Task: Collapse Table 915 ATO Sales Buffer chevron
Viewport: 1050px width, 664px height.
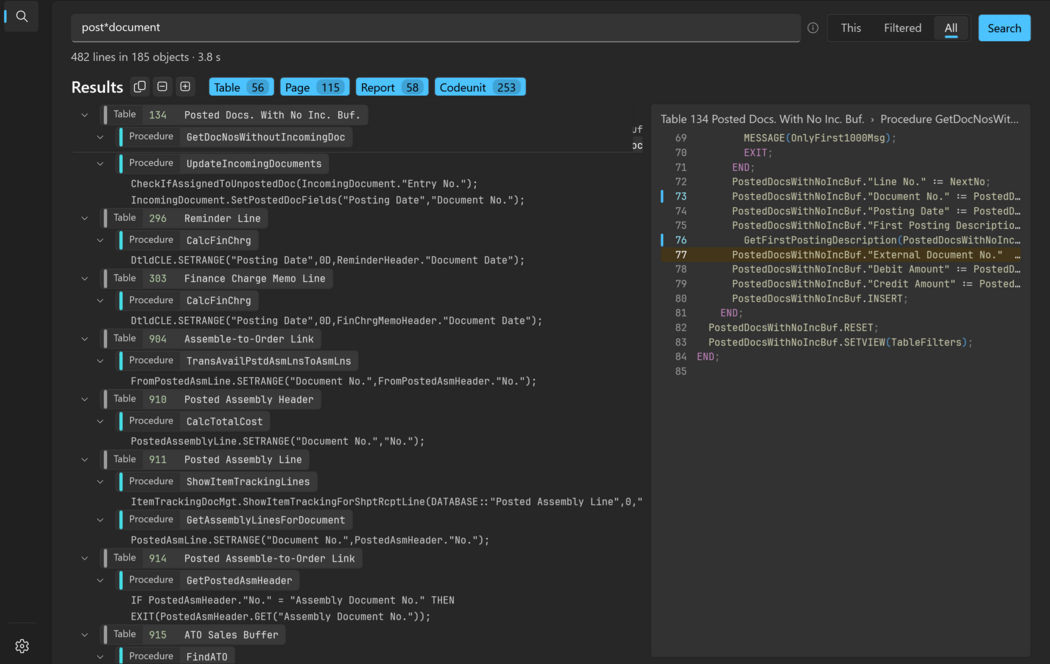Action: tap(84, 635)
